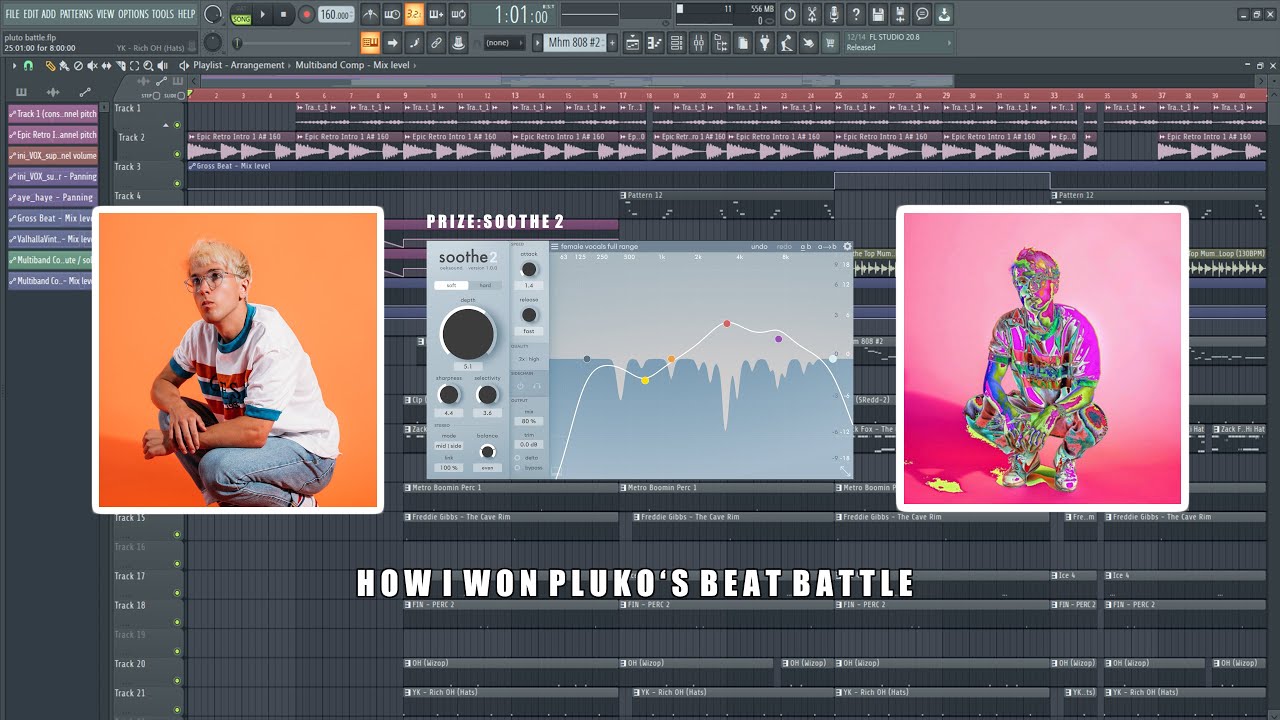This screenshot has height=720, width=1280.
Task: Select the hard mode in soothe2
Action: (485, 285)
